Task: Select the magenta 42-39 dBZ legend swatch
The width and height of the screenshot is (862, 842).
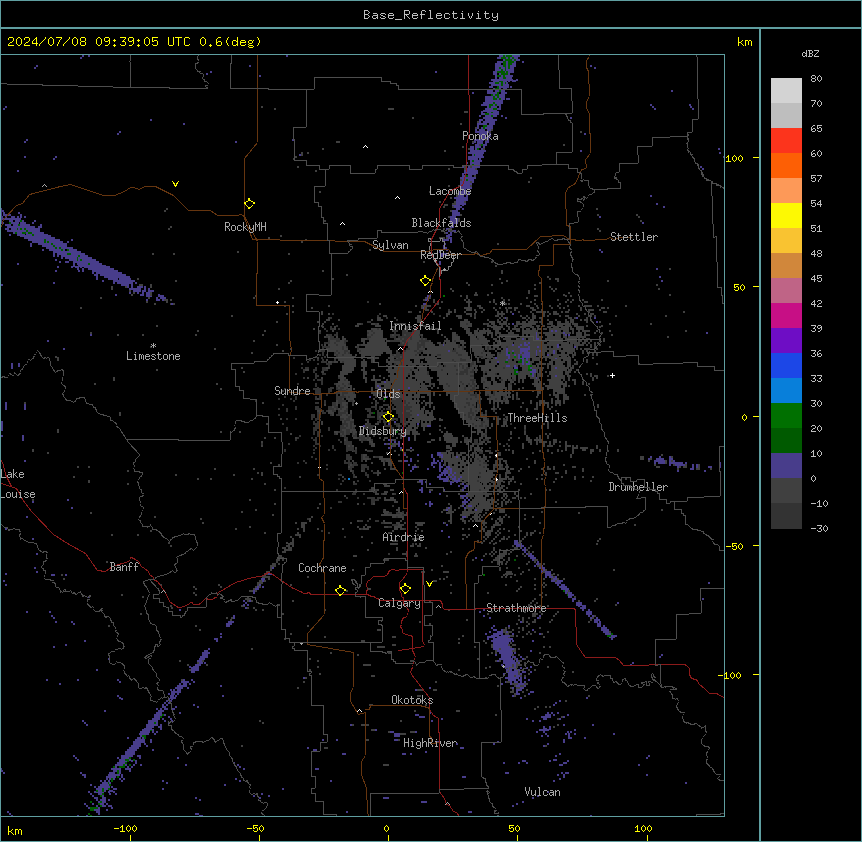Action: 786,315
